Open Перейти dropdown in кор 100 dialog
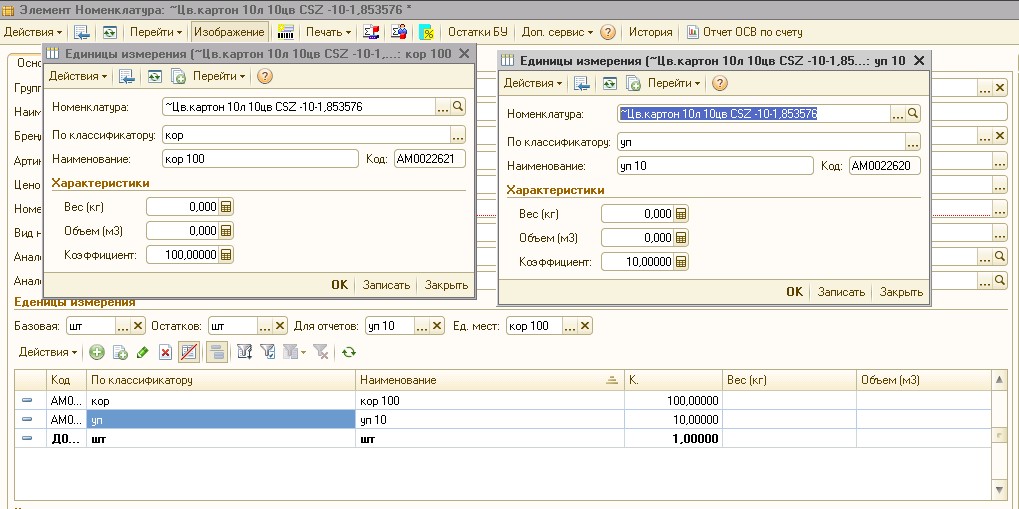Screen dimensions: 1019x509 219,76
